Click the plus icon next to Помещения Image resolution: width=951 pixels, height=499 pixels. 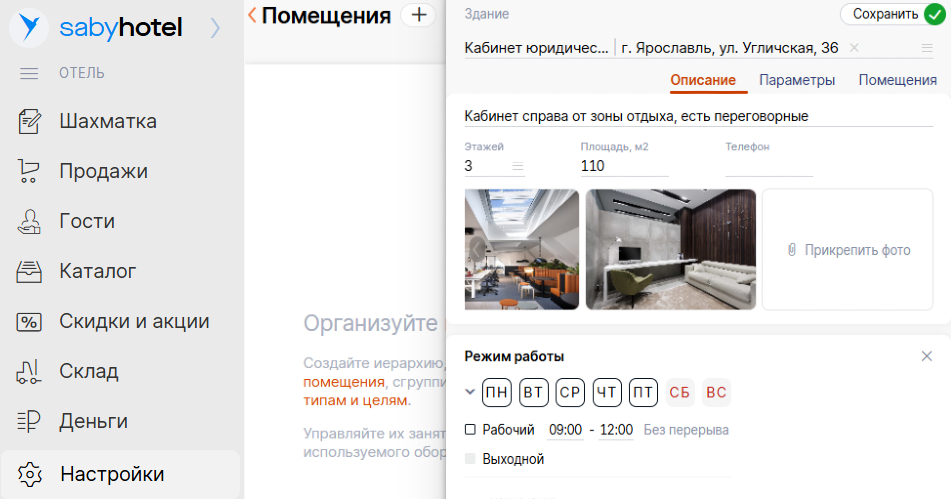[418, 15]
